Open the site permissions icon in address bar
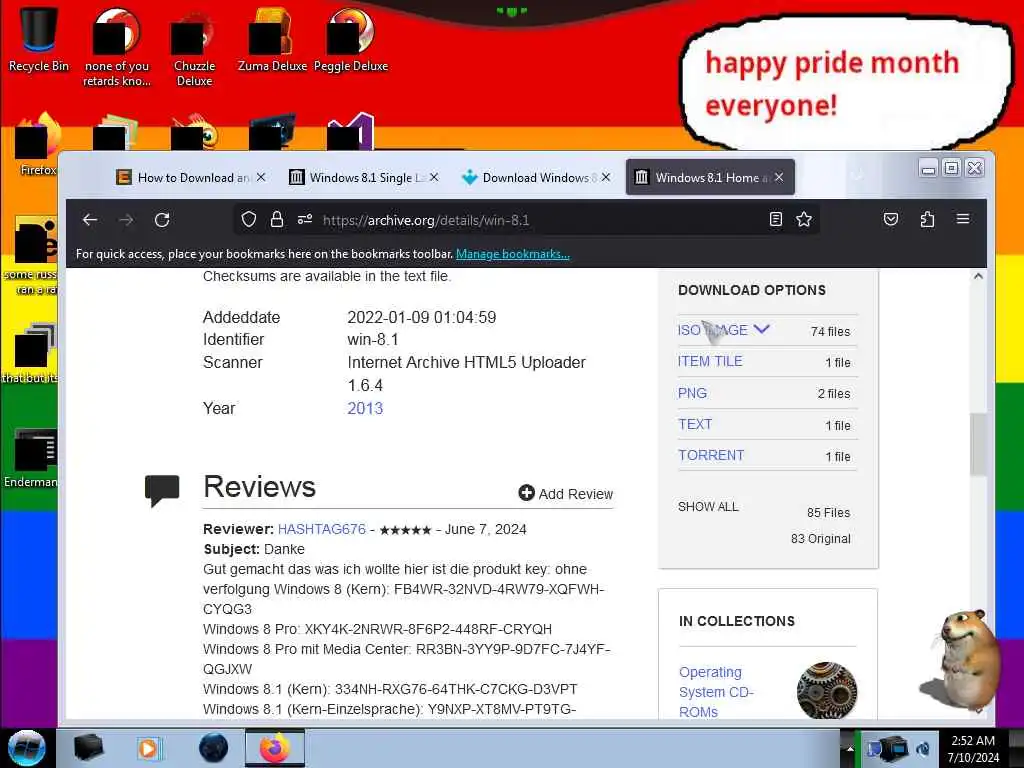The width and height of the screenshot is (1024, 768). pyautogui.click(x=305, y=219)
